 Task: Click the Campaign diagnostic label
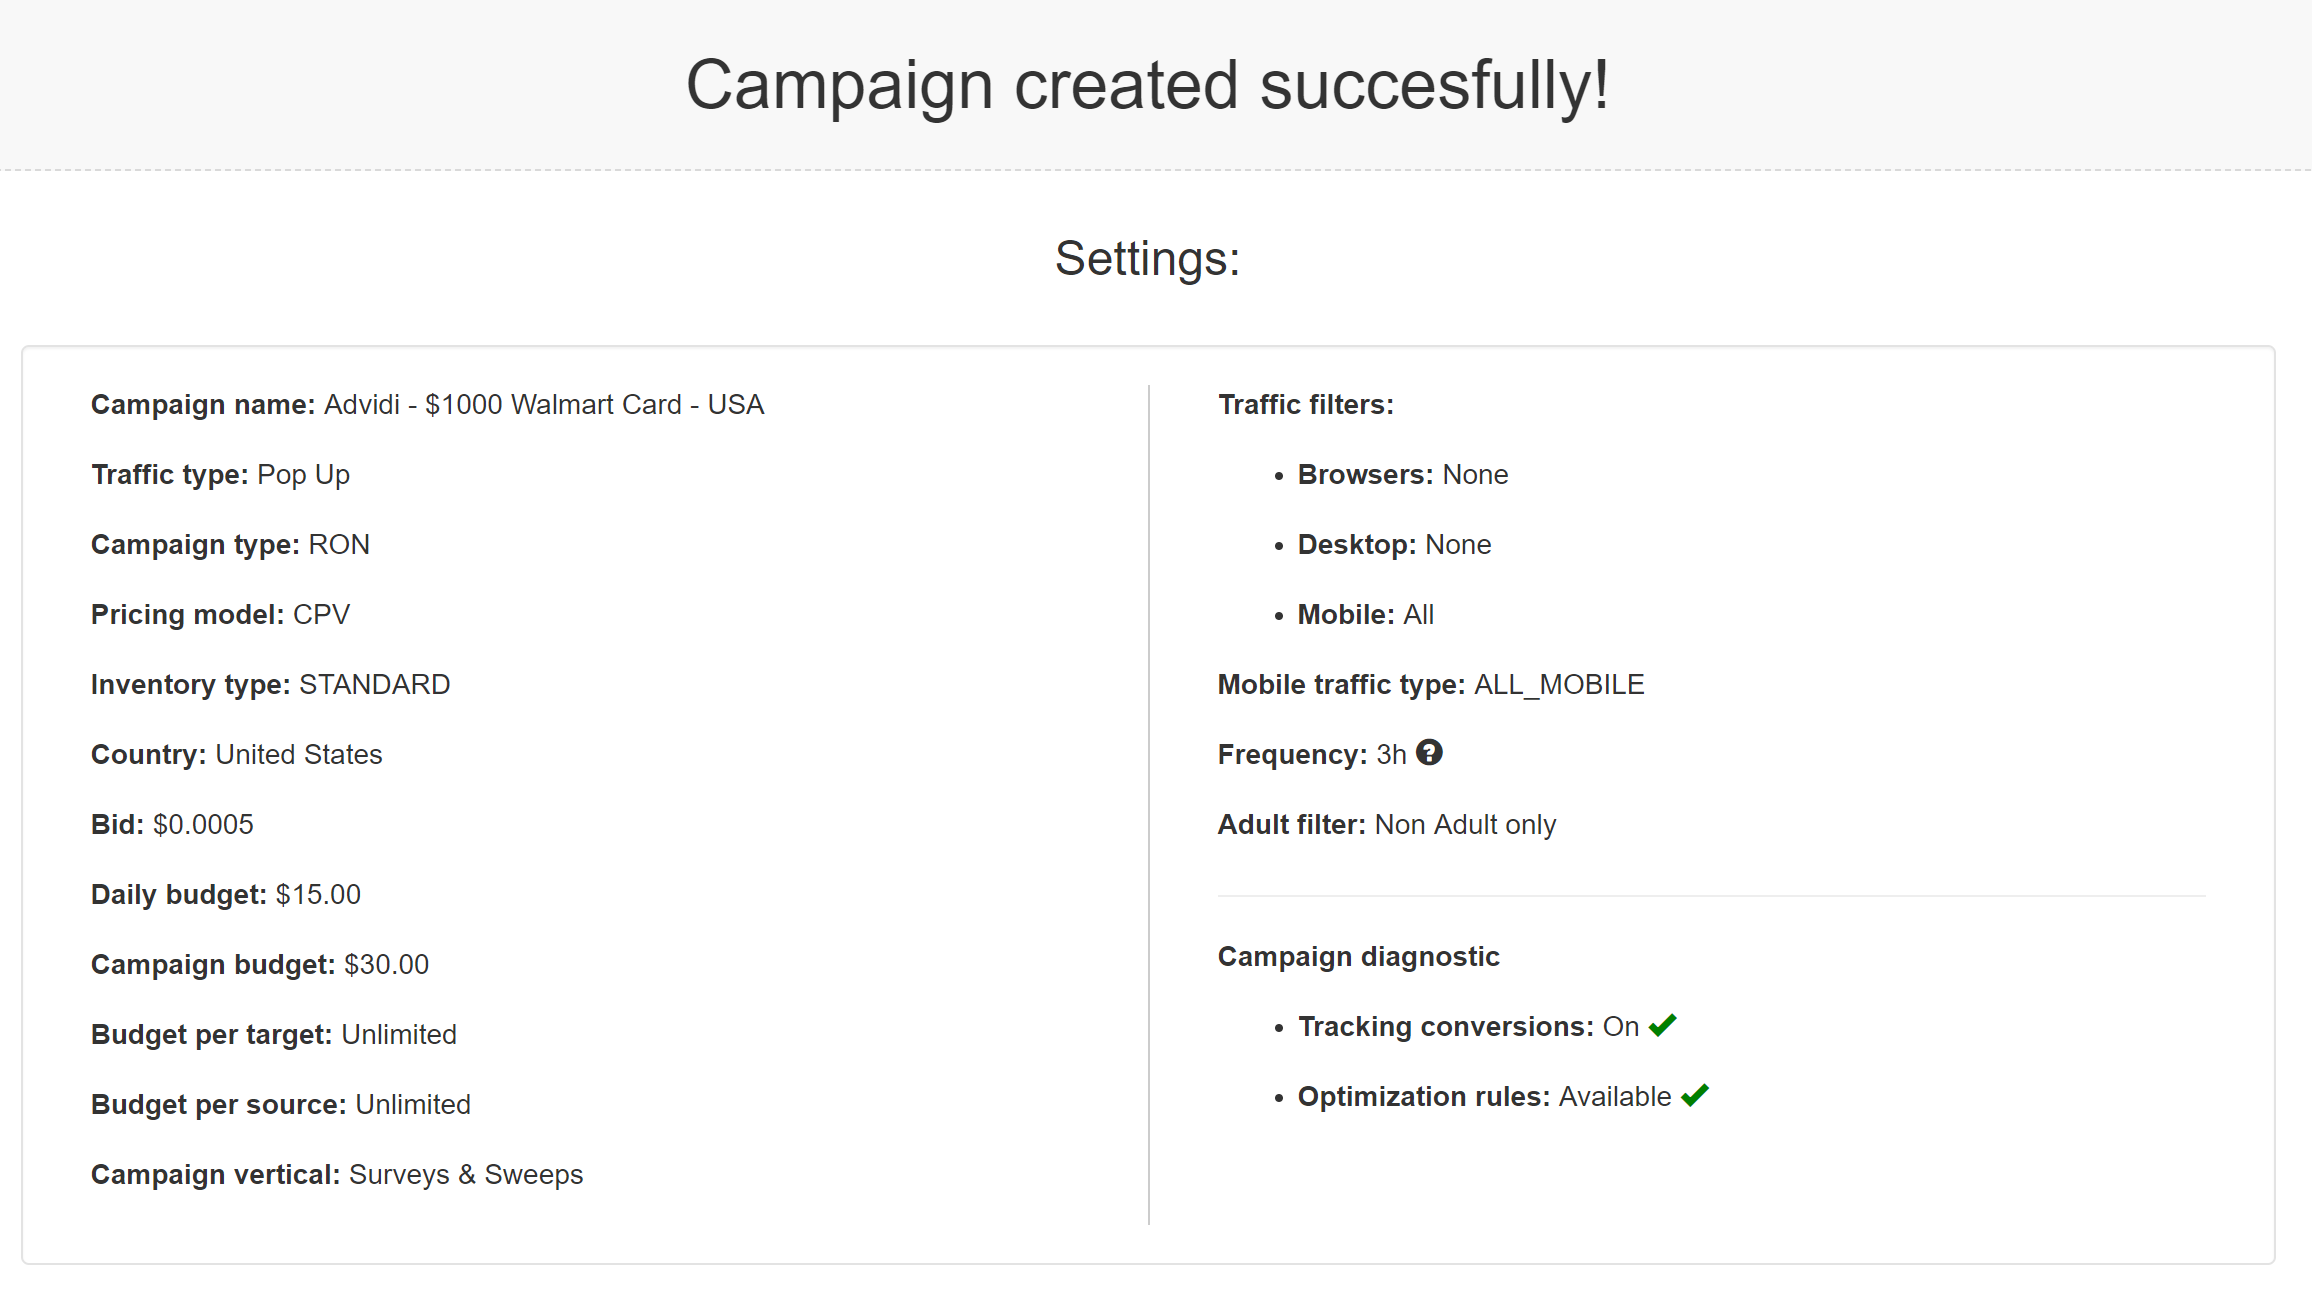(1358, 957)
